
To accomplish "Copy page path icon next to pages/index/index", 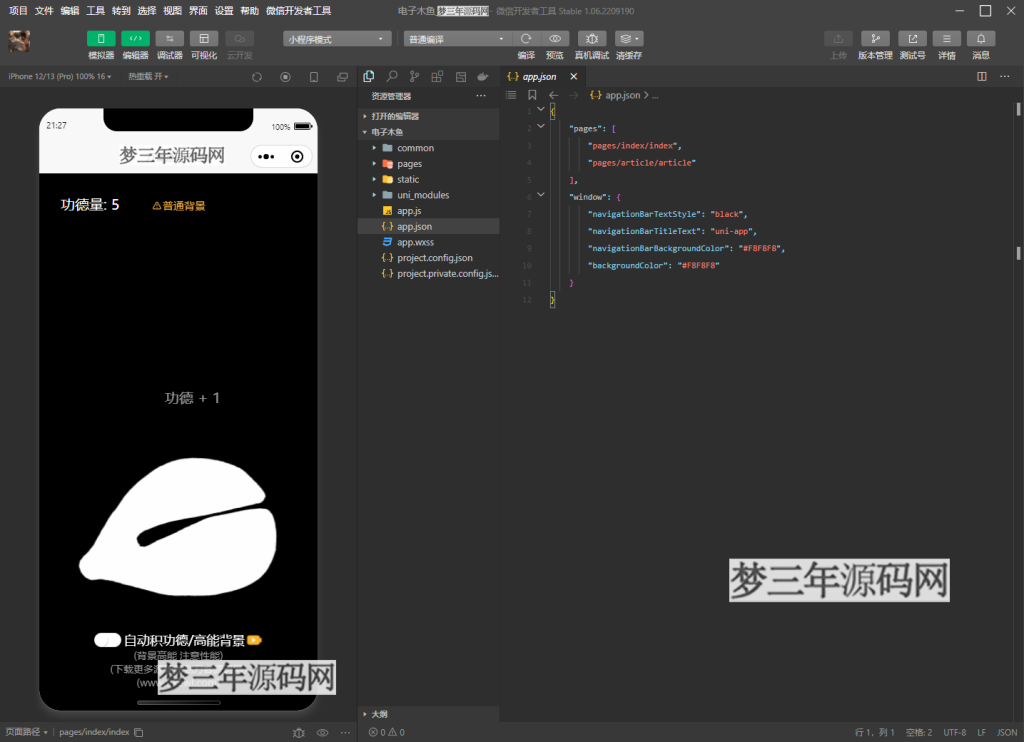I will 139,732.
